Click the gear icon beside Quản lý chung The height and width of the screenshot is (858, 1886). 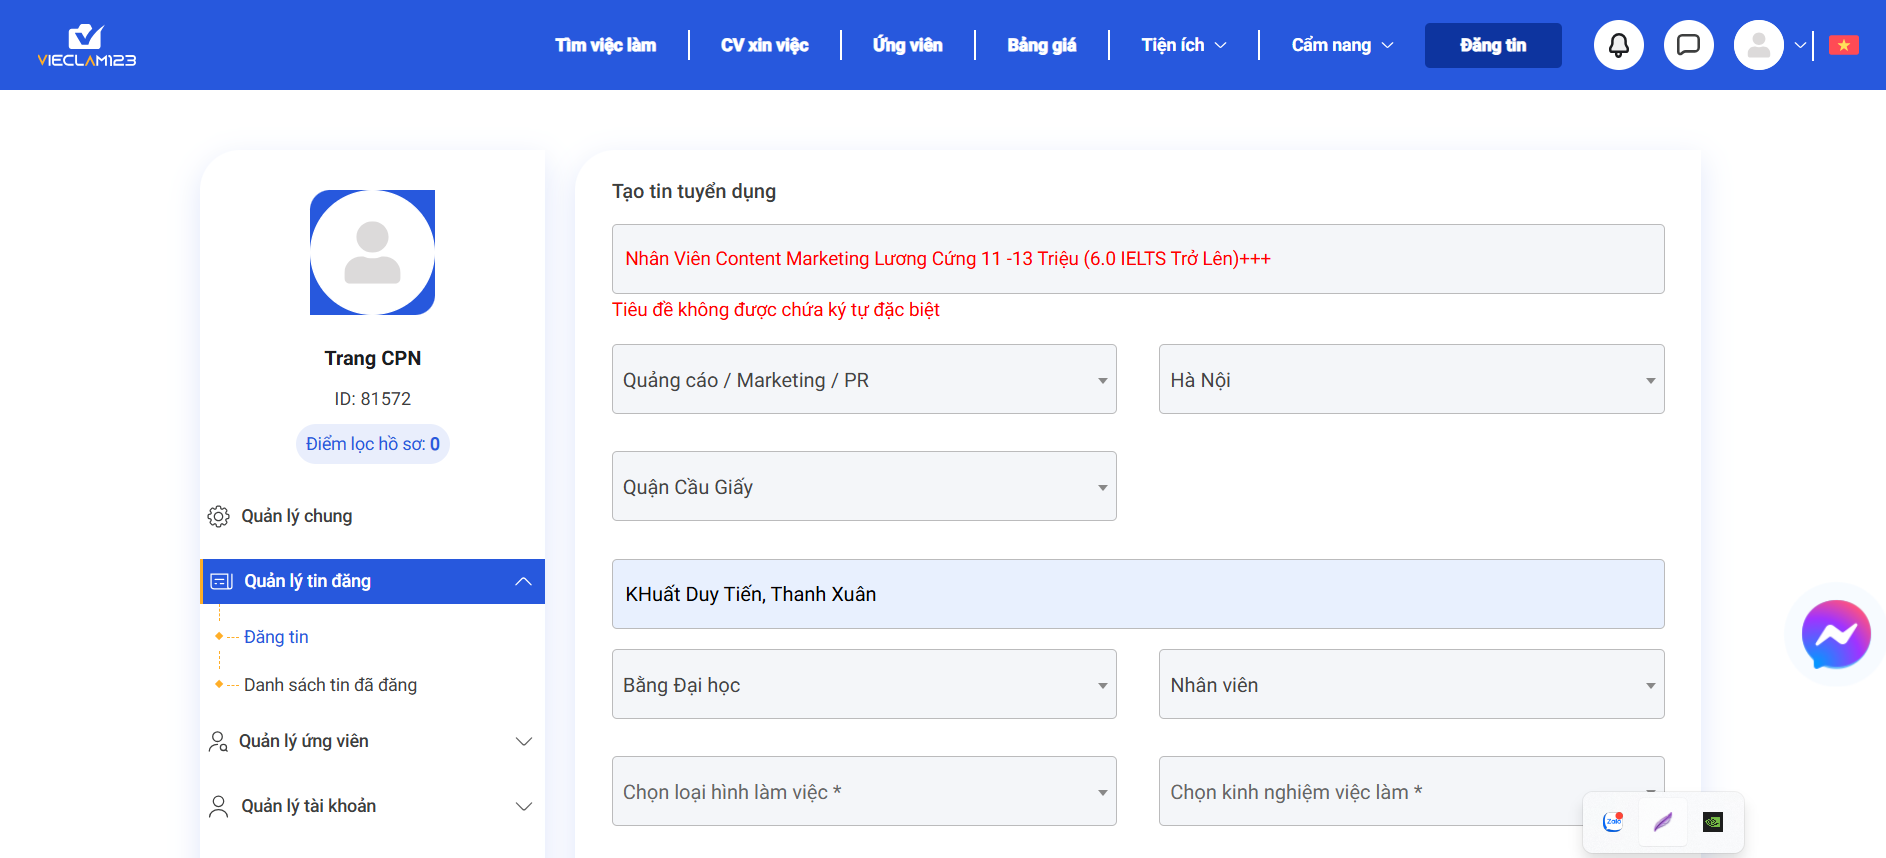click(x=218, y=516)
